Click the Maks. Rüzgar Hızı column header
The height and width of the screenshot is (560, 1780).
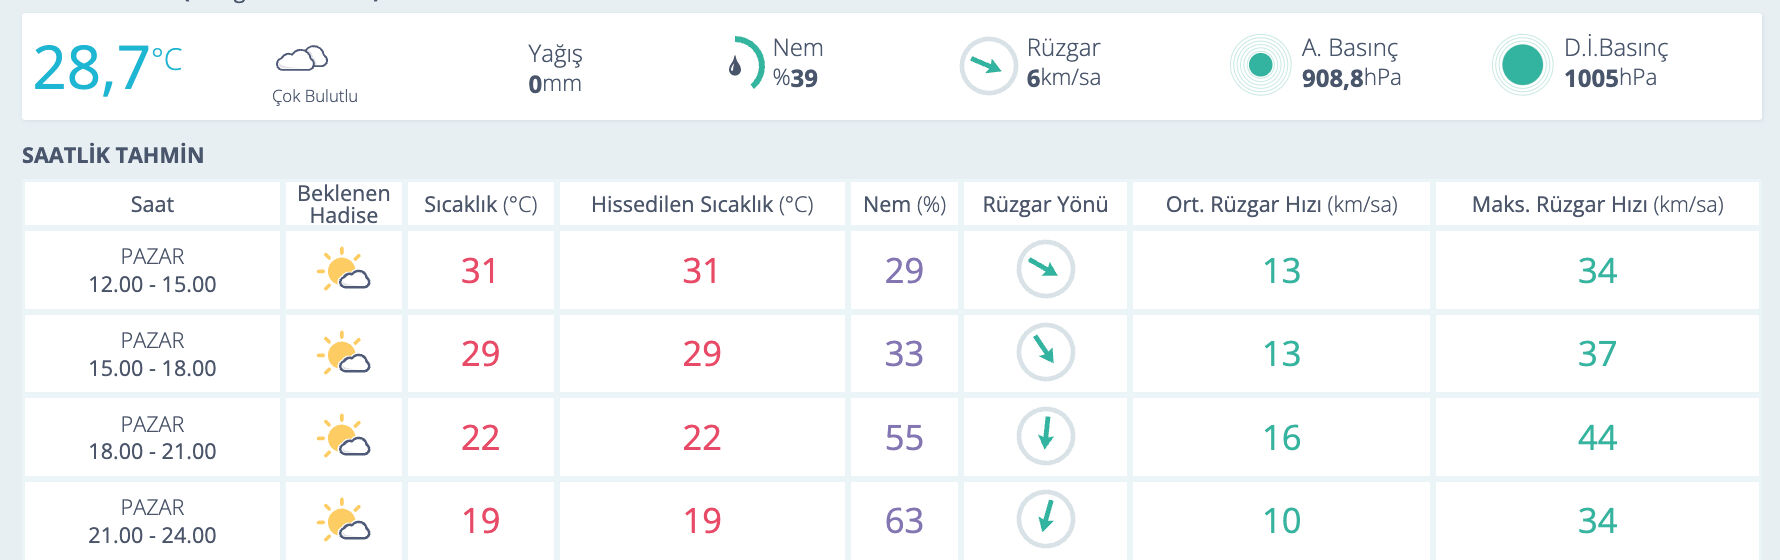[x=1597, y=205]
